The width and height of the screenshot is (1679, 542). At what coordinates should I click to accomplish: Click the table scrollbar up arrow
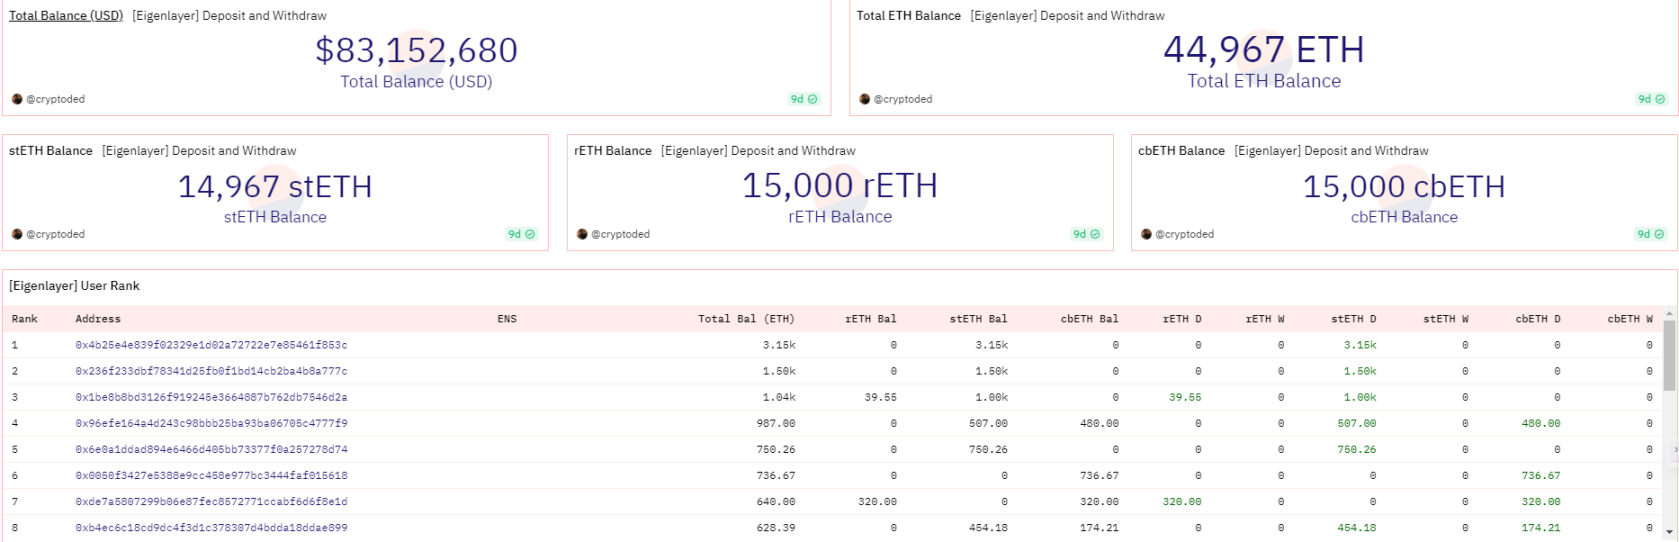(1668, 313)
